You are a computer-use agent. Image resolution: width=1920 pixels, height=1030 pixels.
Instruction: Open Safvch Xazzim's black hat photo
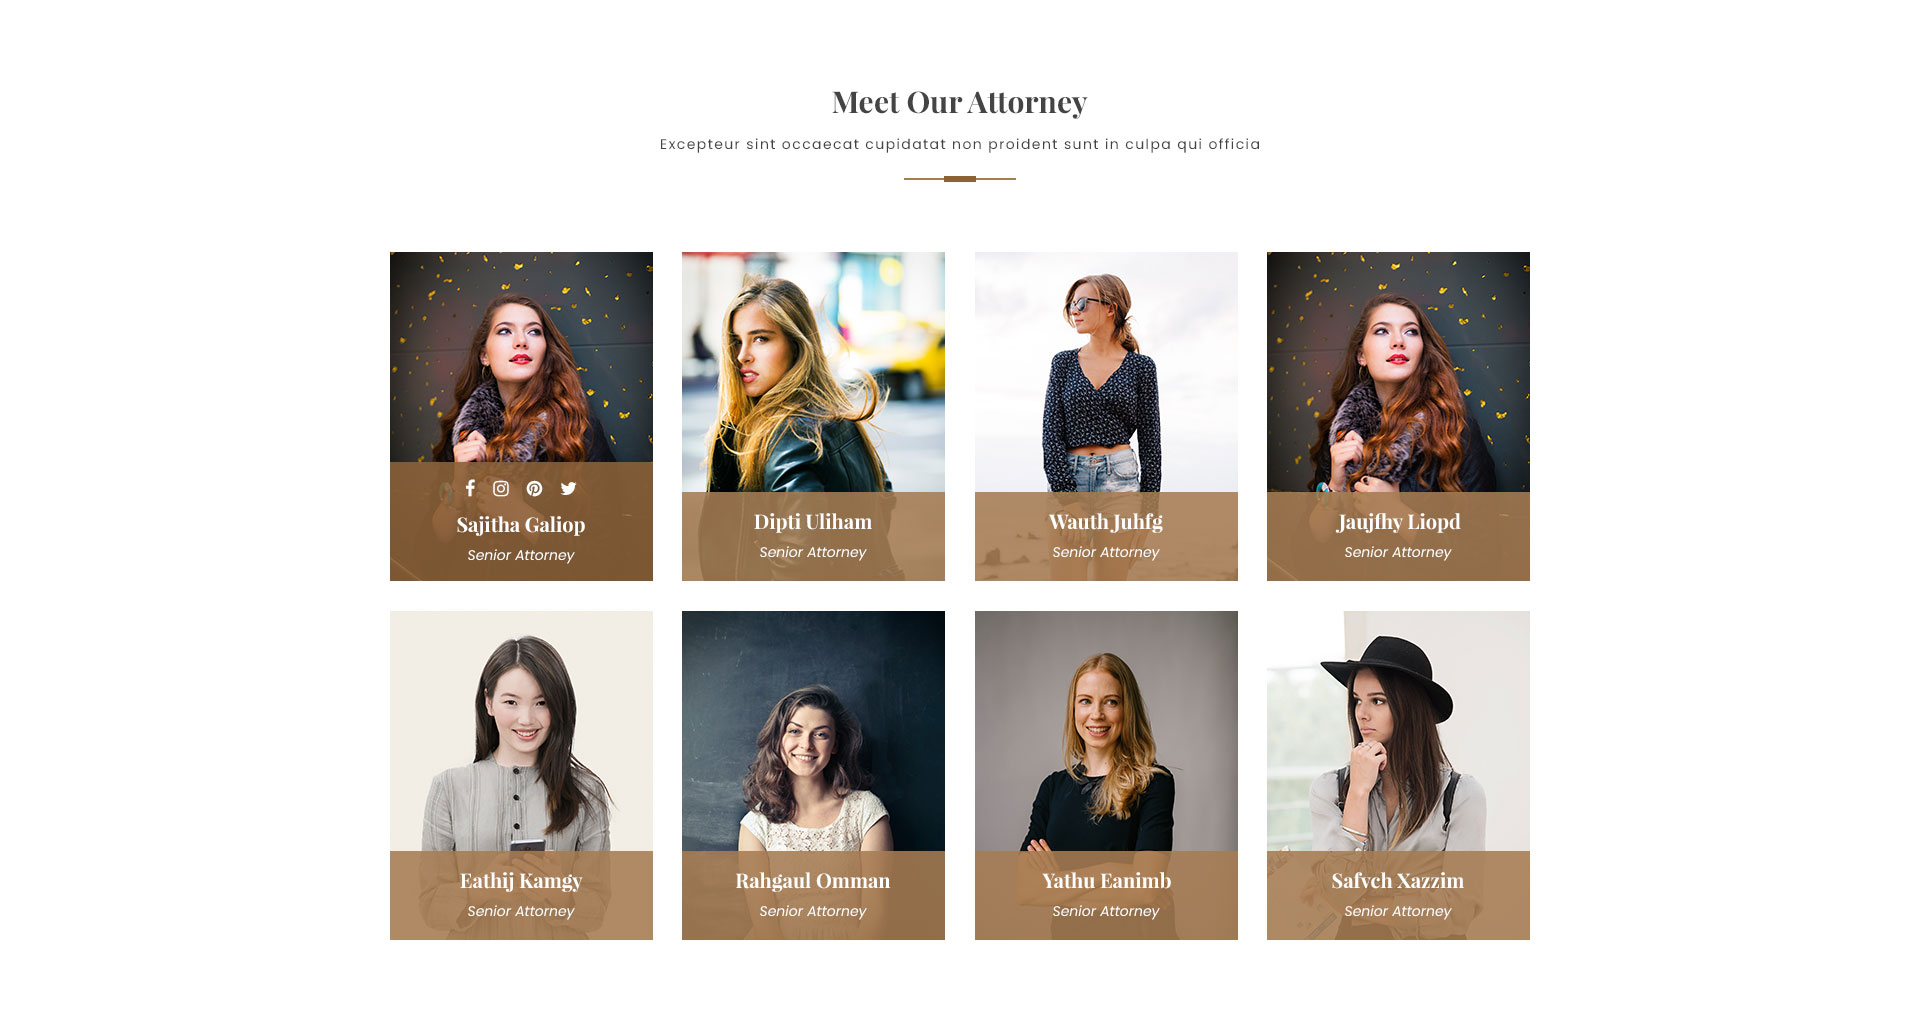1398,731
